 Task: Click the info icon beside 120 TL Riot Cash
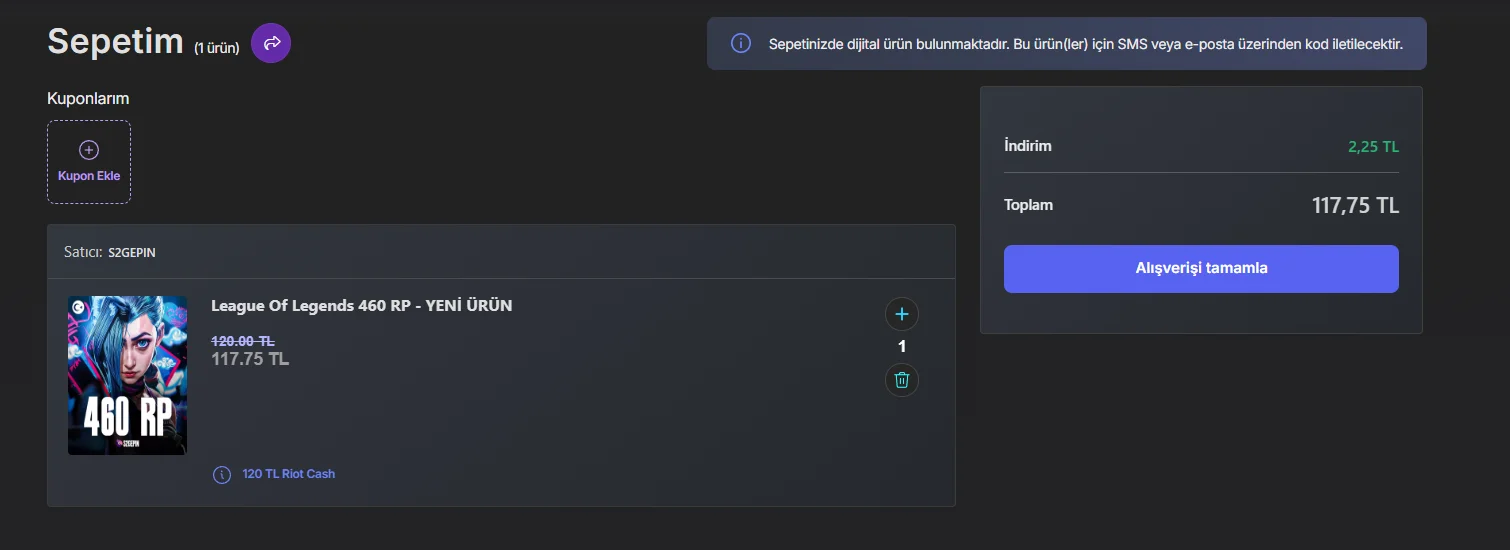tap(222, 474)
